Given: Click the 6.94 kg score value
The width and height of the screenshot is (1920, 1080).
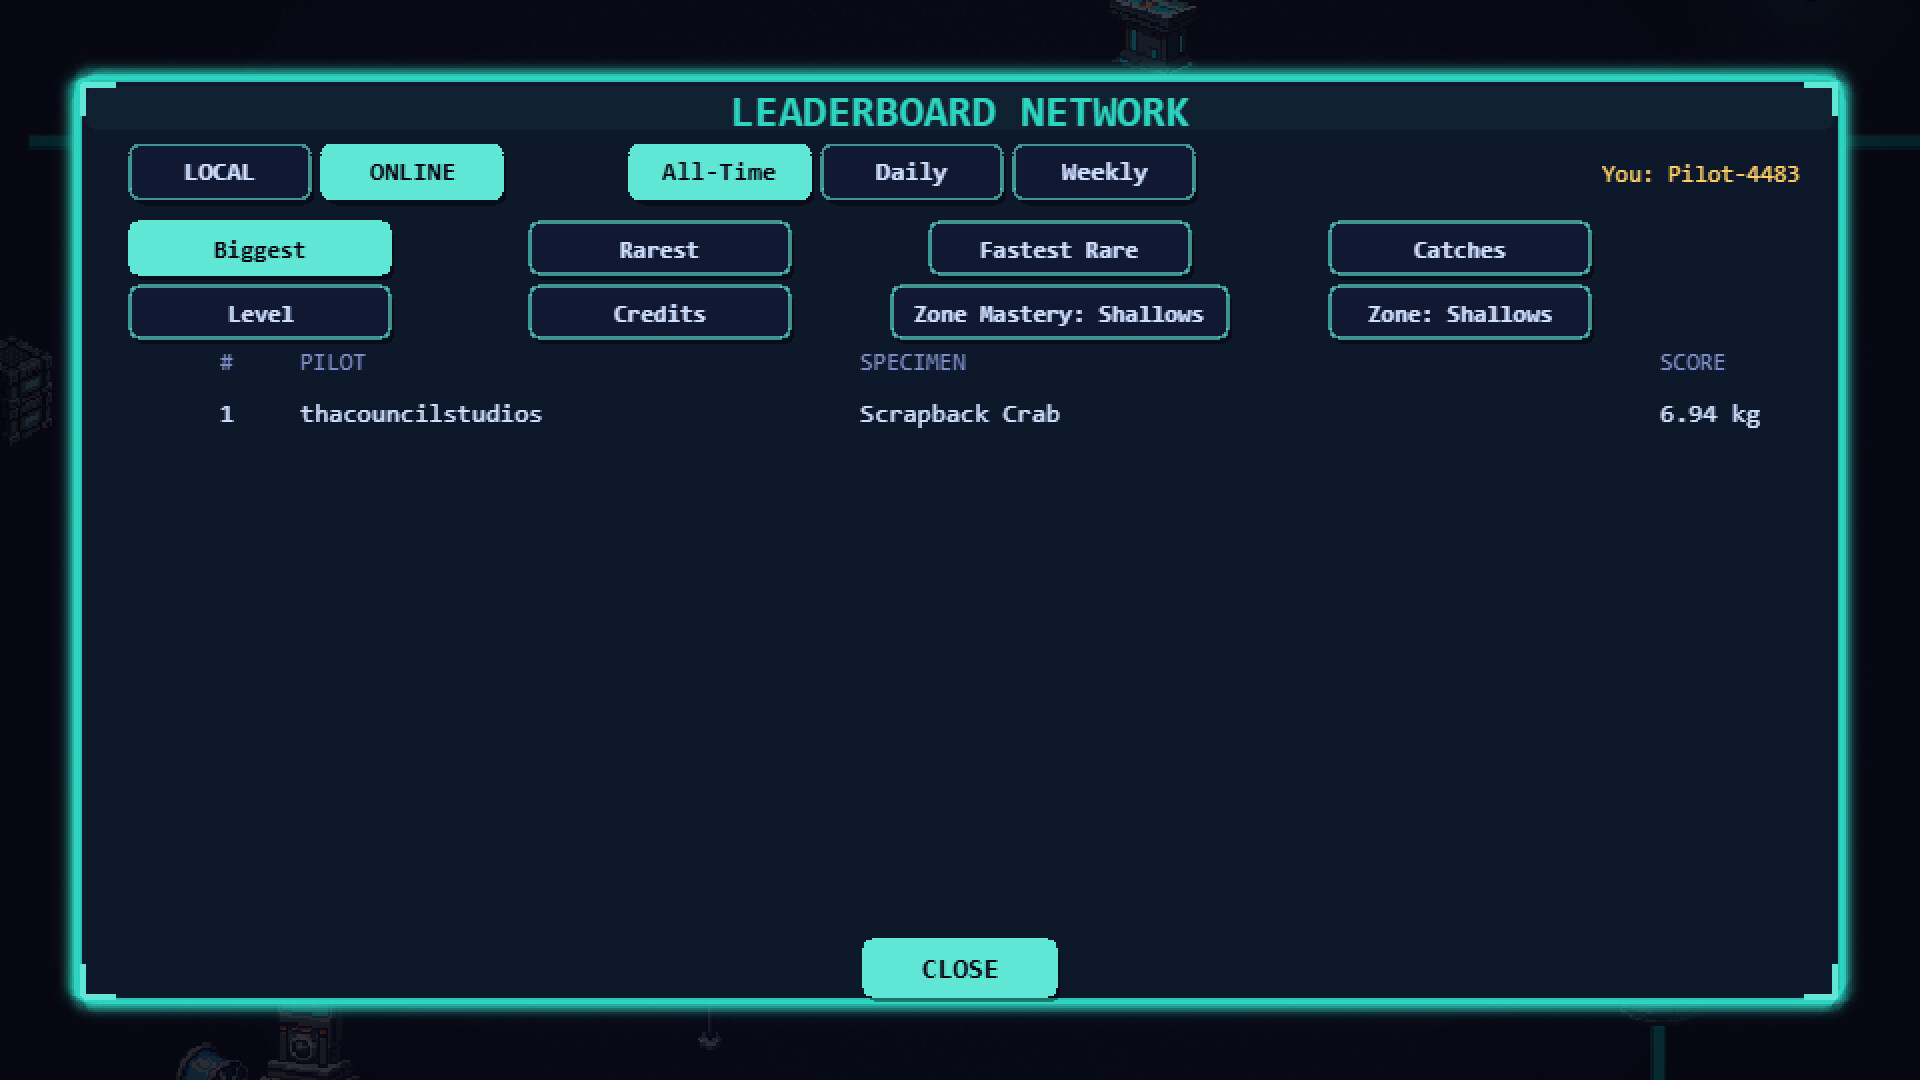Looking at the screenshot, I should pos(1710,415).
